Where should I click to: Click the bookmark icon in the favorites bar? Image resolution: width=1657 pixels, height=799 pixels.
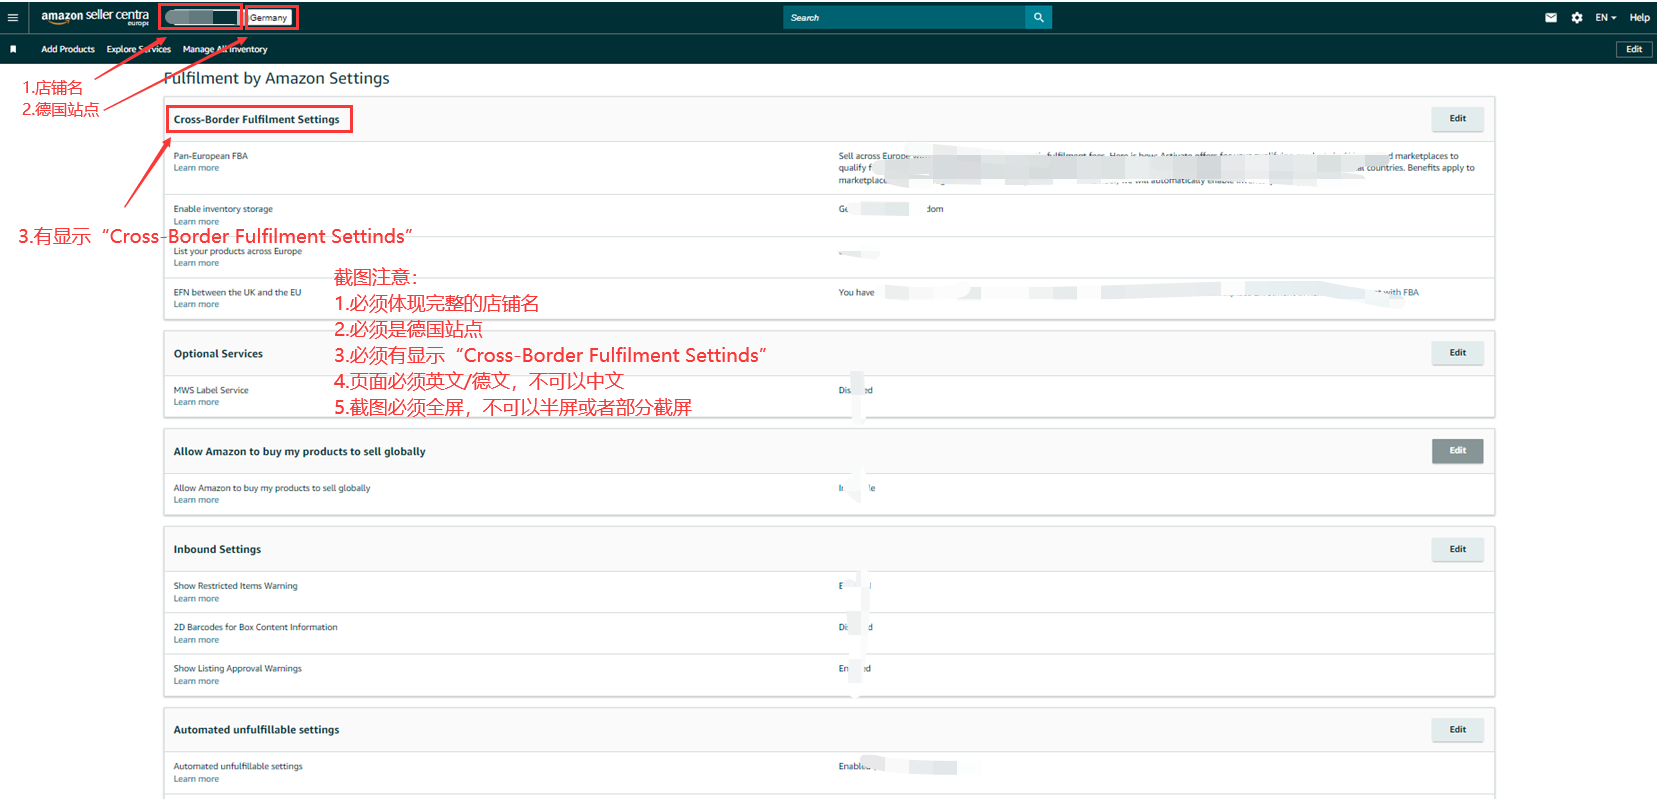[x=13, y=49]
